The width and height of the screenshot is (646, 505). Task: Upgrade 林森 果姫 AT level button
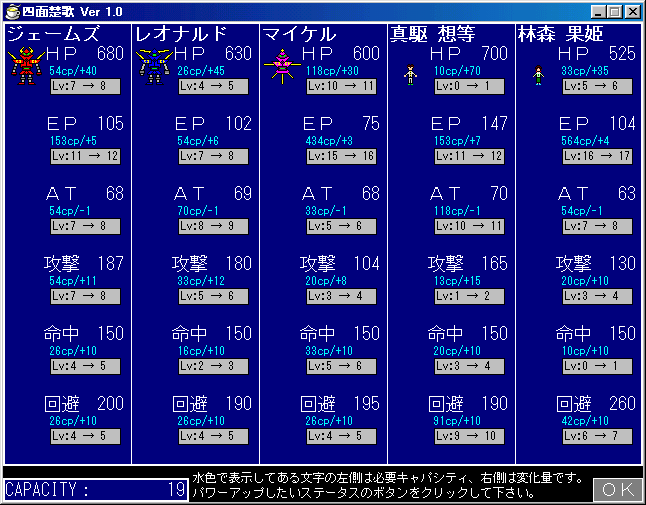click(598, 227)
